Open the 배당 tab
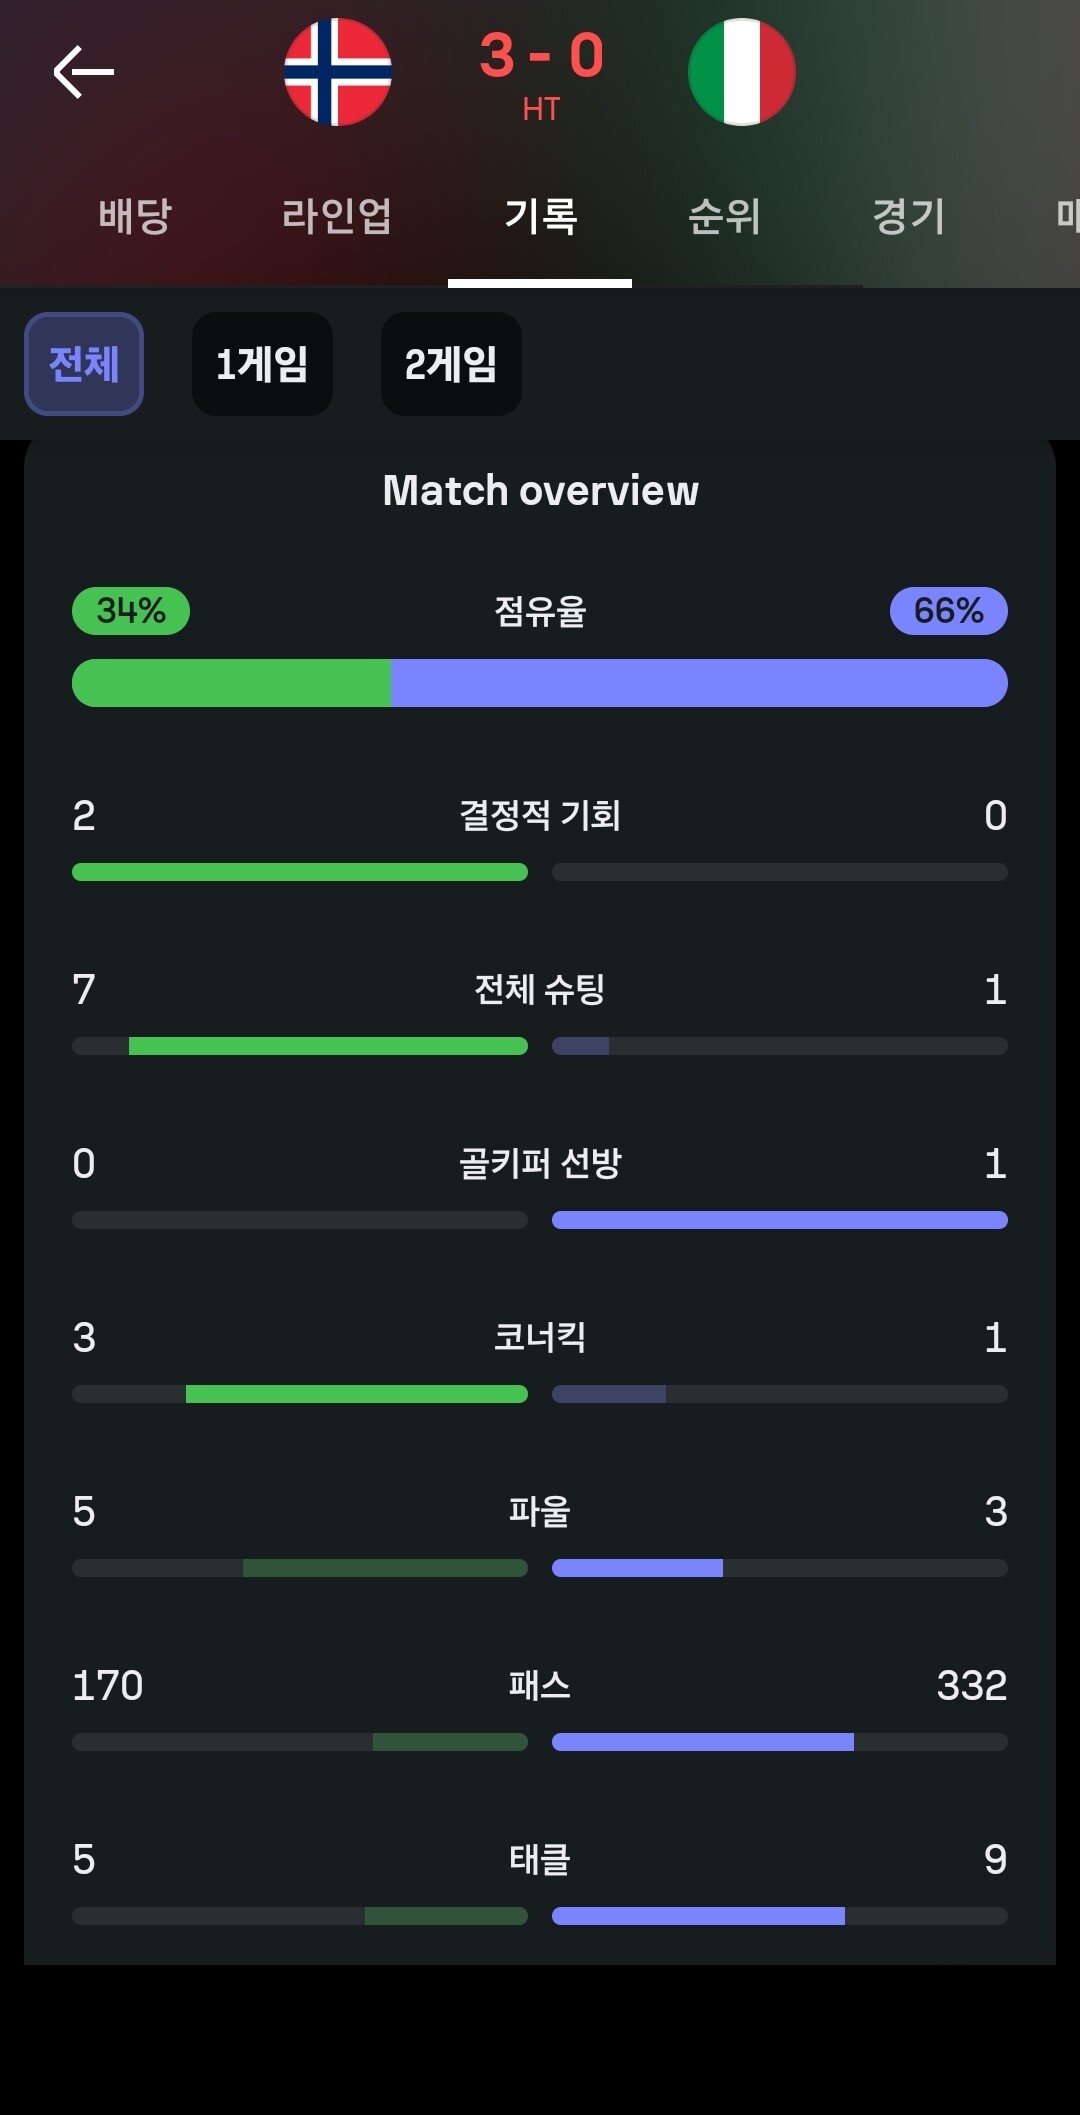Image resolution: width=1080 pixels, height=2115 pixels. tap(135, 216)
